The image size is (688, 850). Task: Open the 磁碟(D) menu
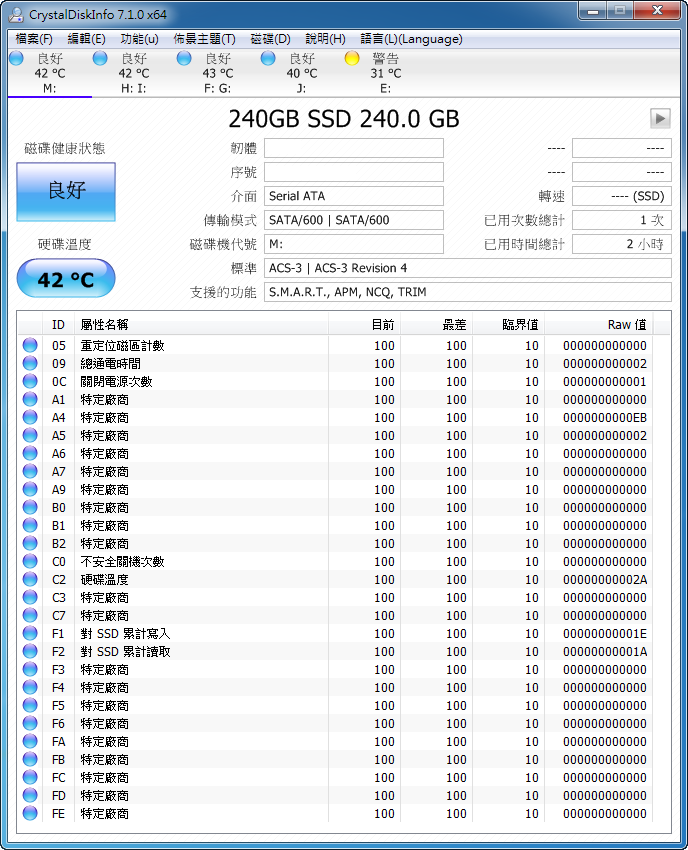pyautogui.click(x=271, y=39)
